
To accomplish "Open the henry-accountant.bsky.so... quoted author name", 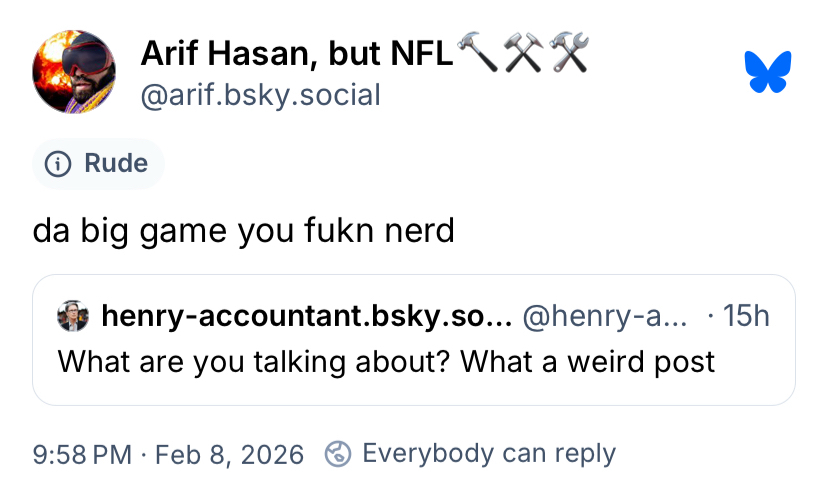I will click(x=306, y=317).
